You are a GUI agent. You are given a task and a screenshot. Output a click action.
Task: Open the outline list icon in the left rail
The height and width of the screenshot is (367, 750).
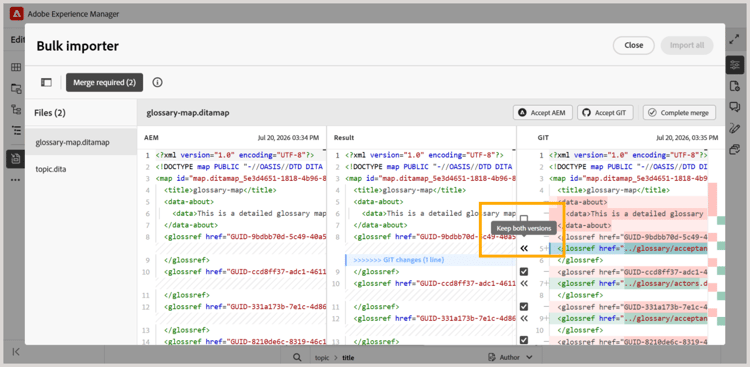pyautogui.click(x=16, y=130)
